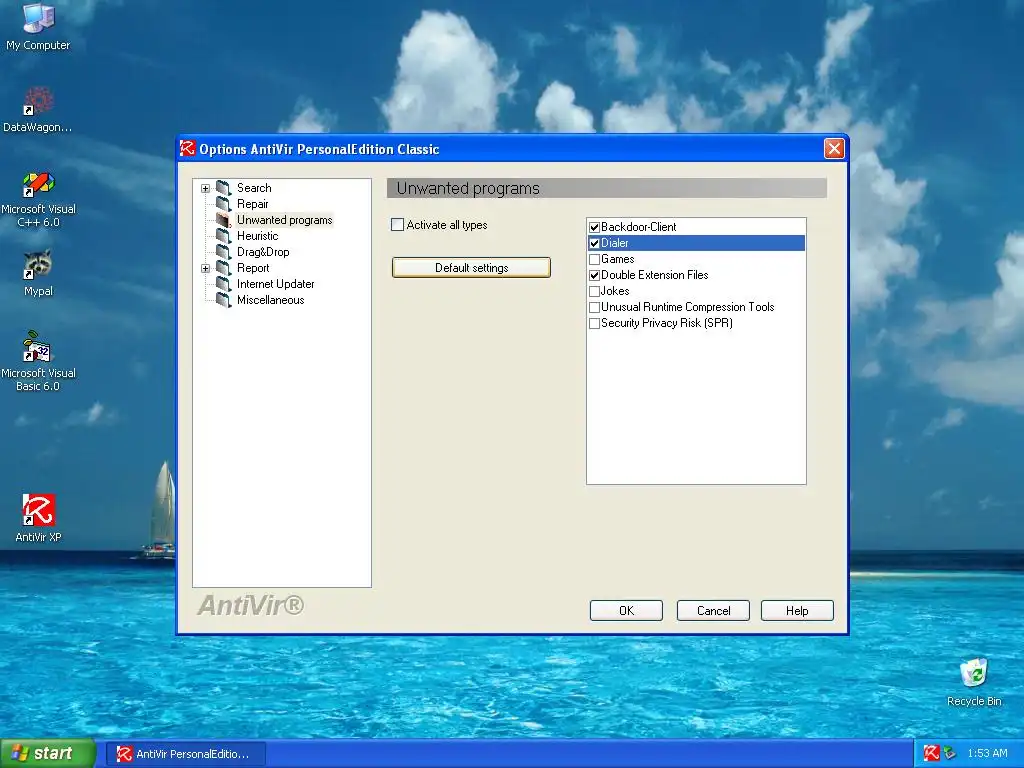Select Internet Updater in the tree
Viewport: 1024px width, 768px height.
275,284
